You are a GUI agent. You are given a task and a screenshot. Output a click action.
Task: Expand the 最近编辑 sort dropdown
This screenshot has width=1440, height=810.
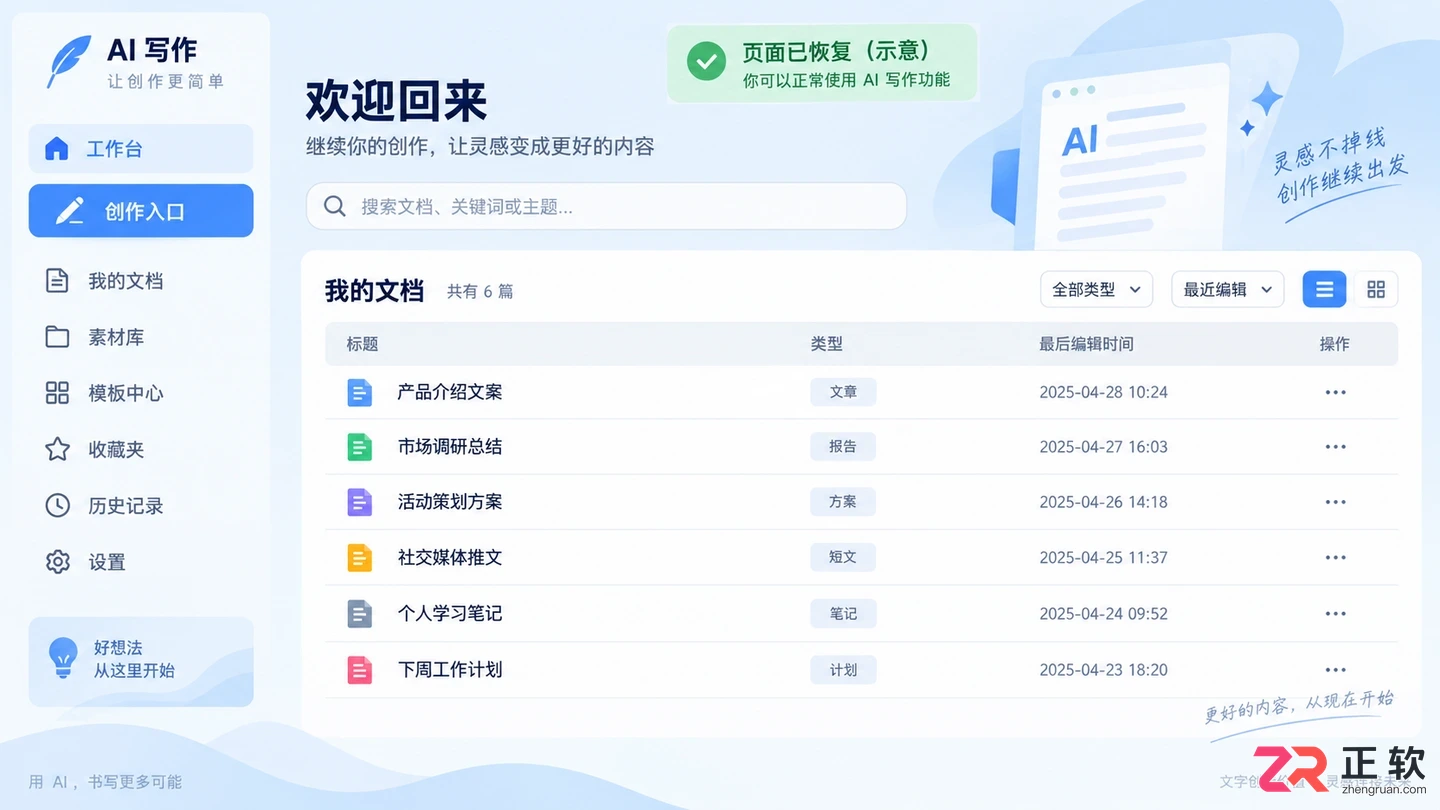[x=1227, y=290]
